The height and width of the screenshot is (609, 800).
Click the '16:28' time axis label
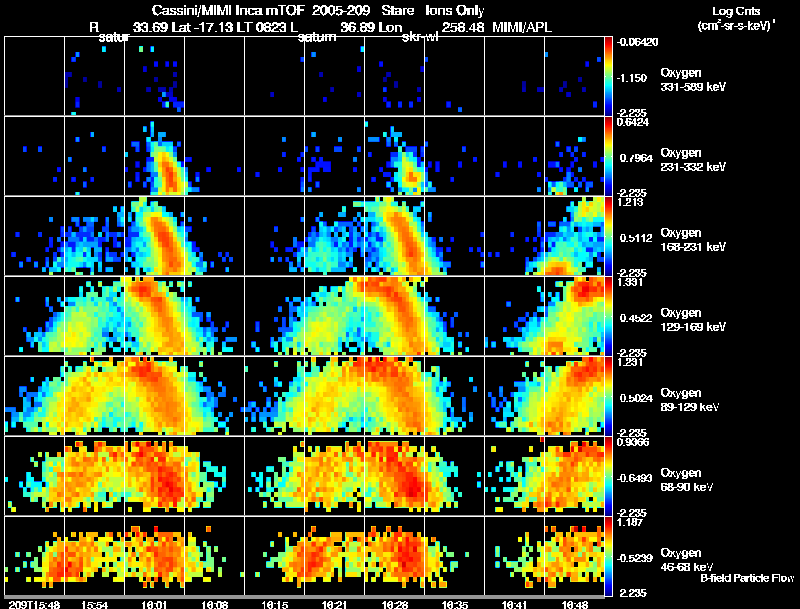click(394, 605)
